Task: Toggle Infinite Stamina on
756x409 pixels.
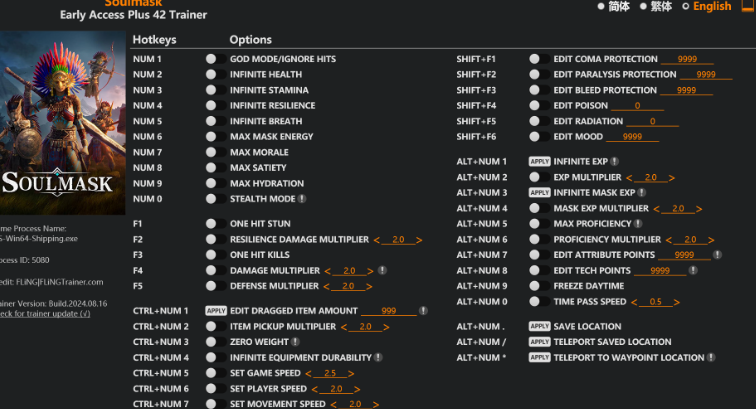Action: click(211, 90)
